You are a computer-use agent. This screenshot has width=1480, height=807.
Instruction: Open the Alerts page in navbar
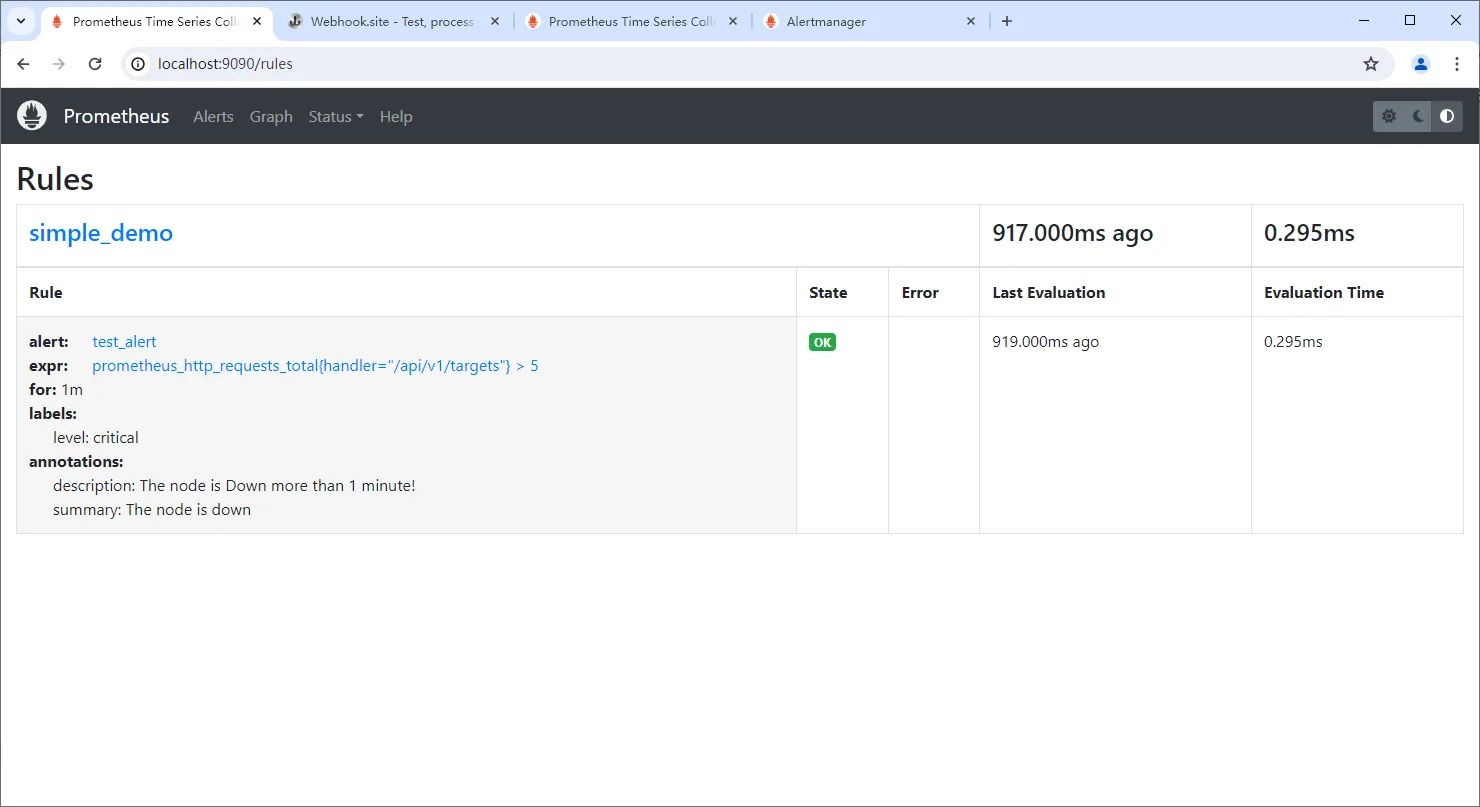(x=213, y=116)
